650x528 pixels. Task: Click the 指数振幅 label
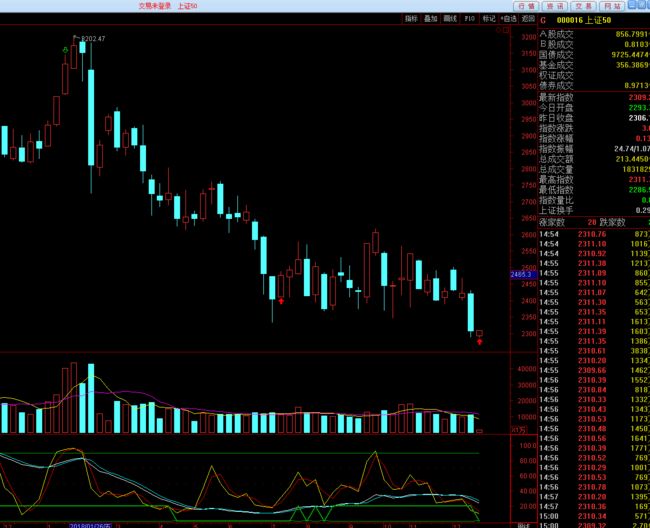pyautogui.click(x=556, y=149)
